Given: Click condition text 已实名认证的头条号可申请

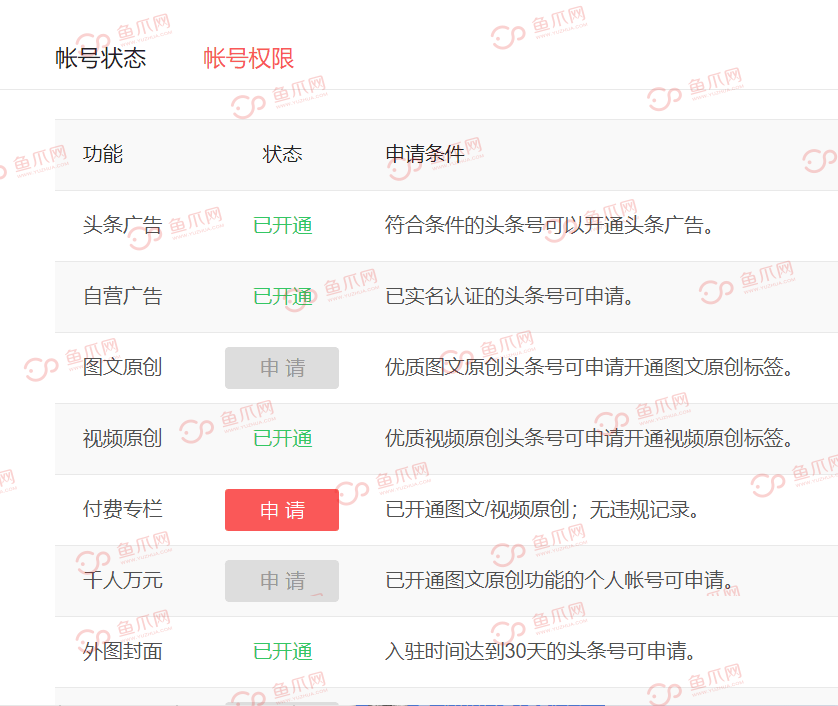Looking at the screenshot, I should point(509,296).
